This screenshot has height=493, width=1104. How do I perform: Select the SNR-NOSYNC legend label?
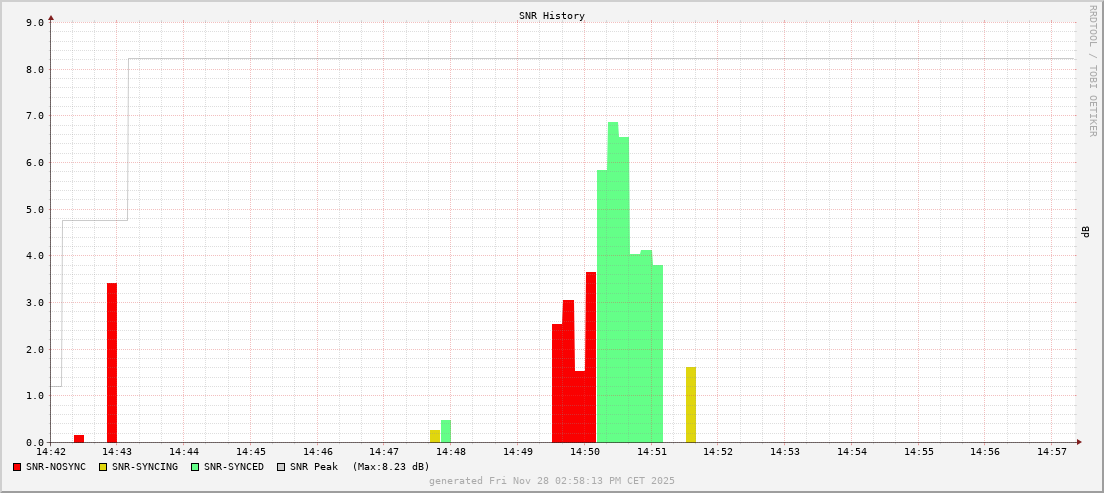pyautogui.click(x=56, y=467)
